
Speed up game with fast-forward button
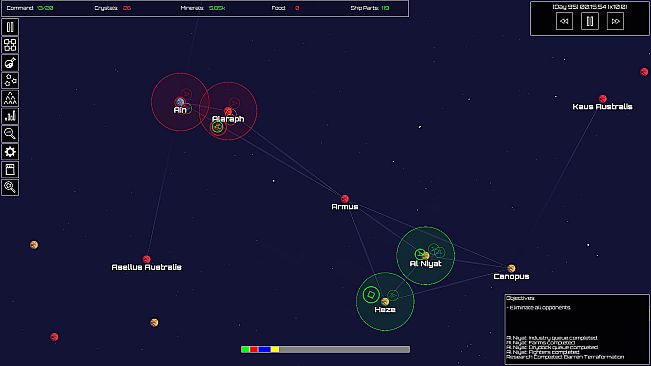(x=615, y=21)
